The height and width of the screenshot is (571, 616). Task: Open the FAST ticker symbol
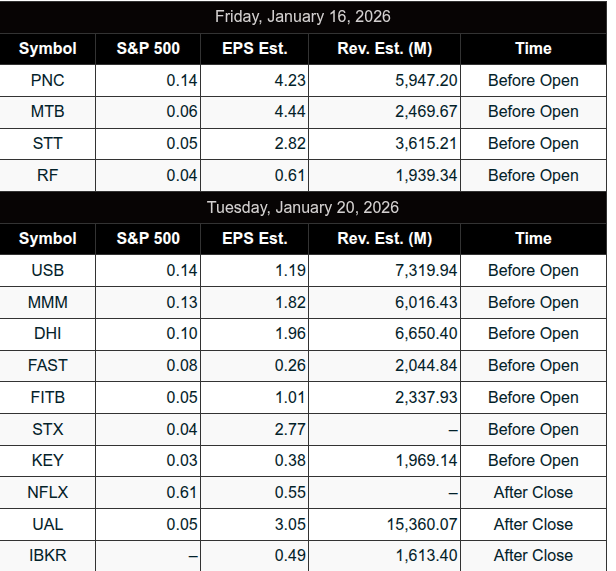47,366
